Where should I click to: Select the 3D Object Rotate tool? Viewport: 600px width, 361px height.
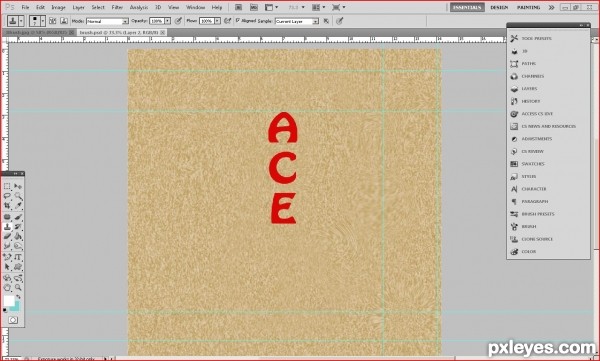click(7, 278)
